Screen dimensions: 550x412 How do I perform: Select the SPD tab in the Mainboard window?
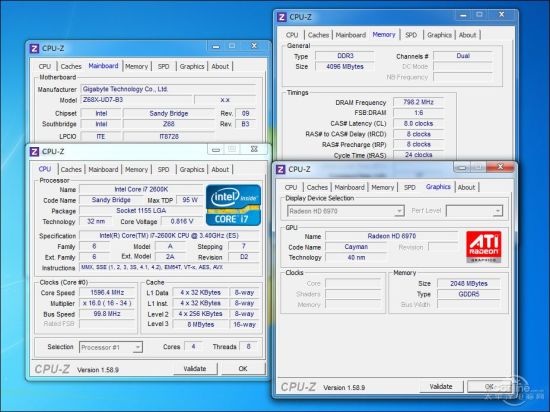[163, 66]
